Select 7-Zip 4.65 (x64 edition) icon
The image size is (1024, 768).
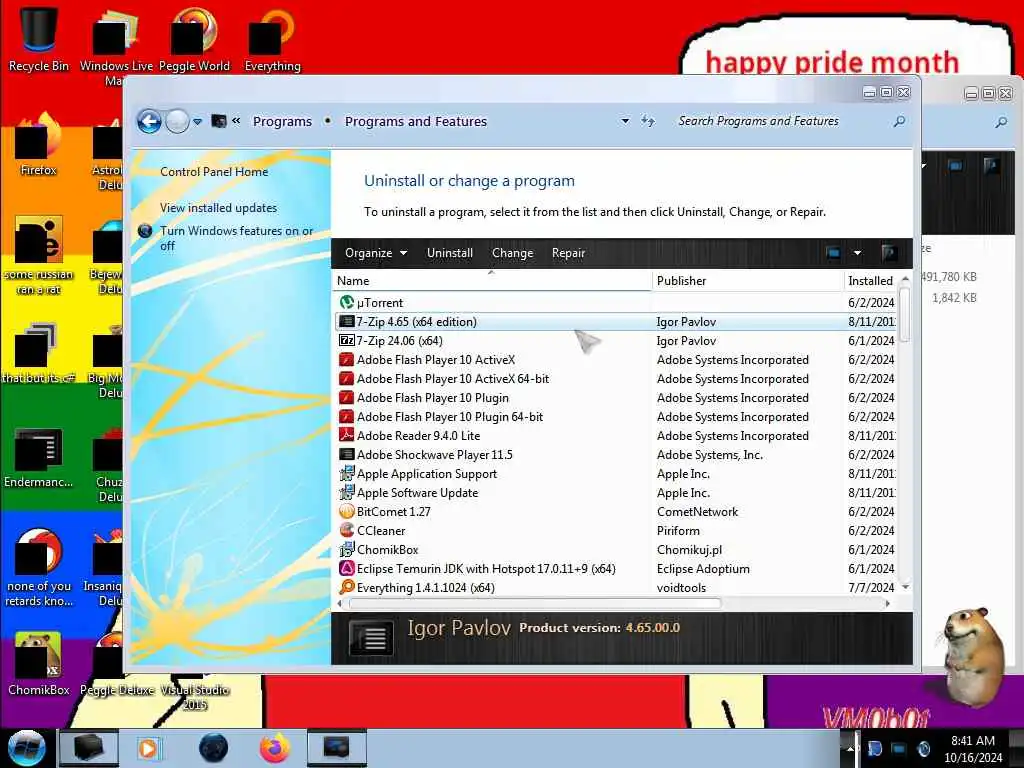[x=346, y=321]
